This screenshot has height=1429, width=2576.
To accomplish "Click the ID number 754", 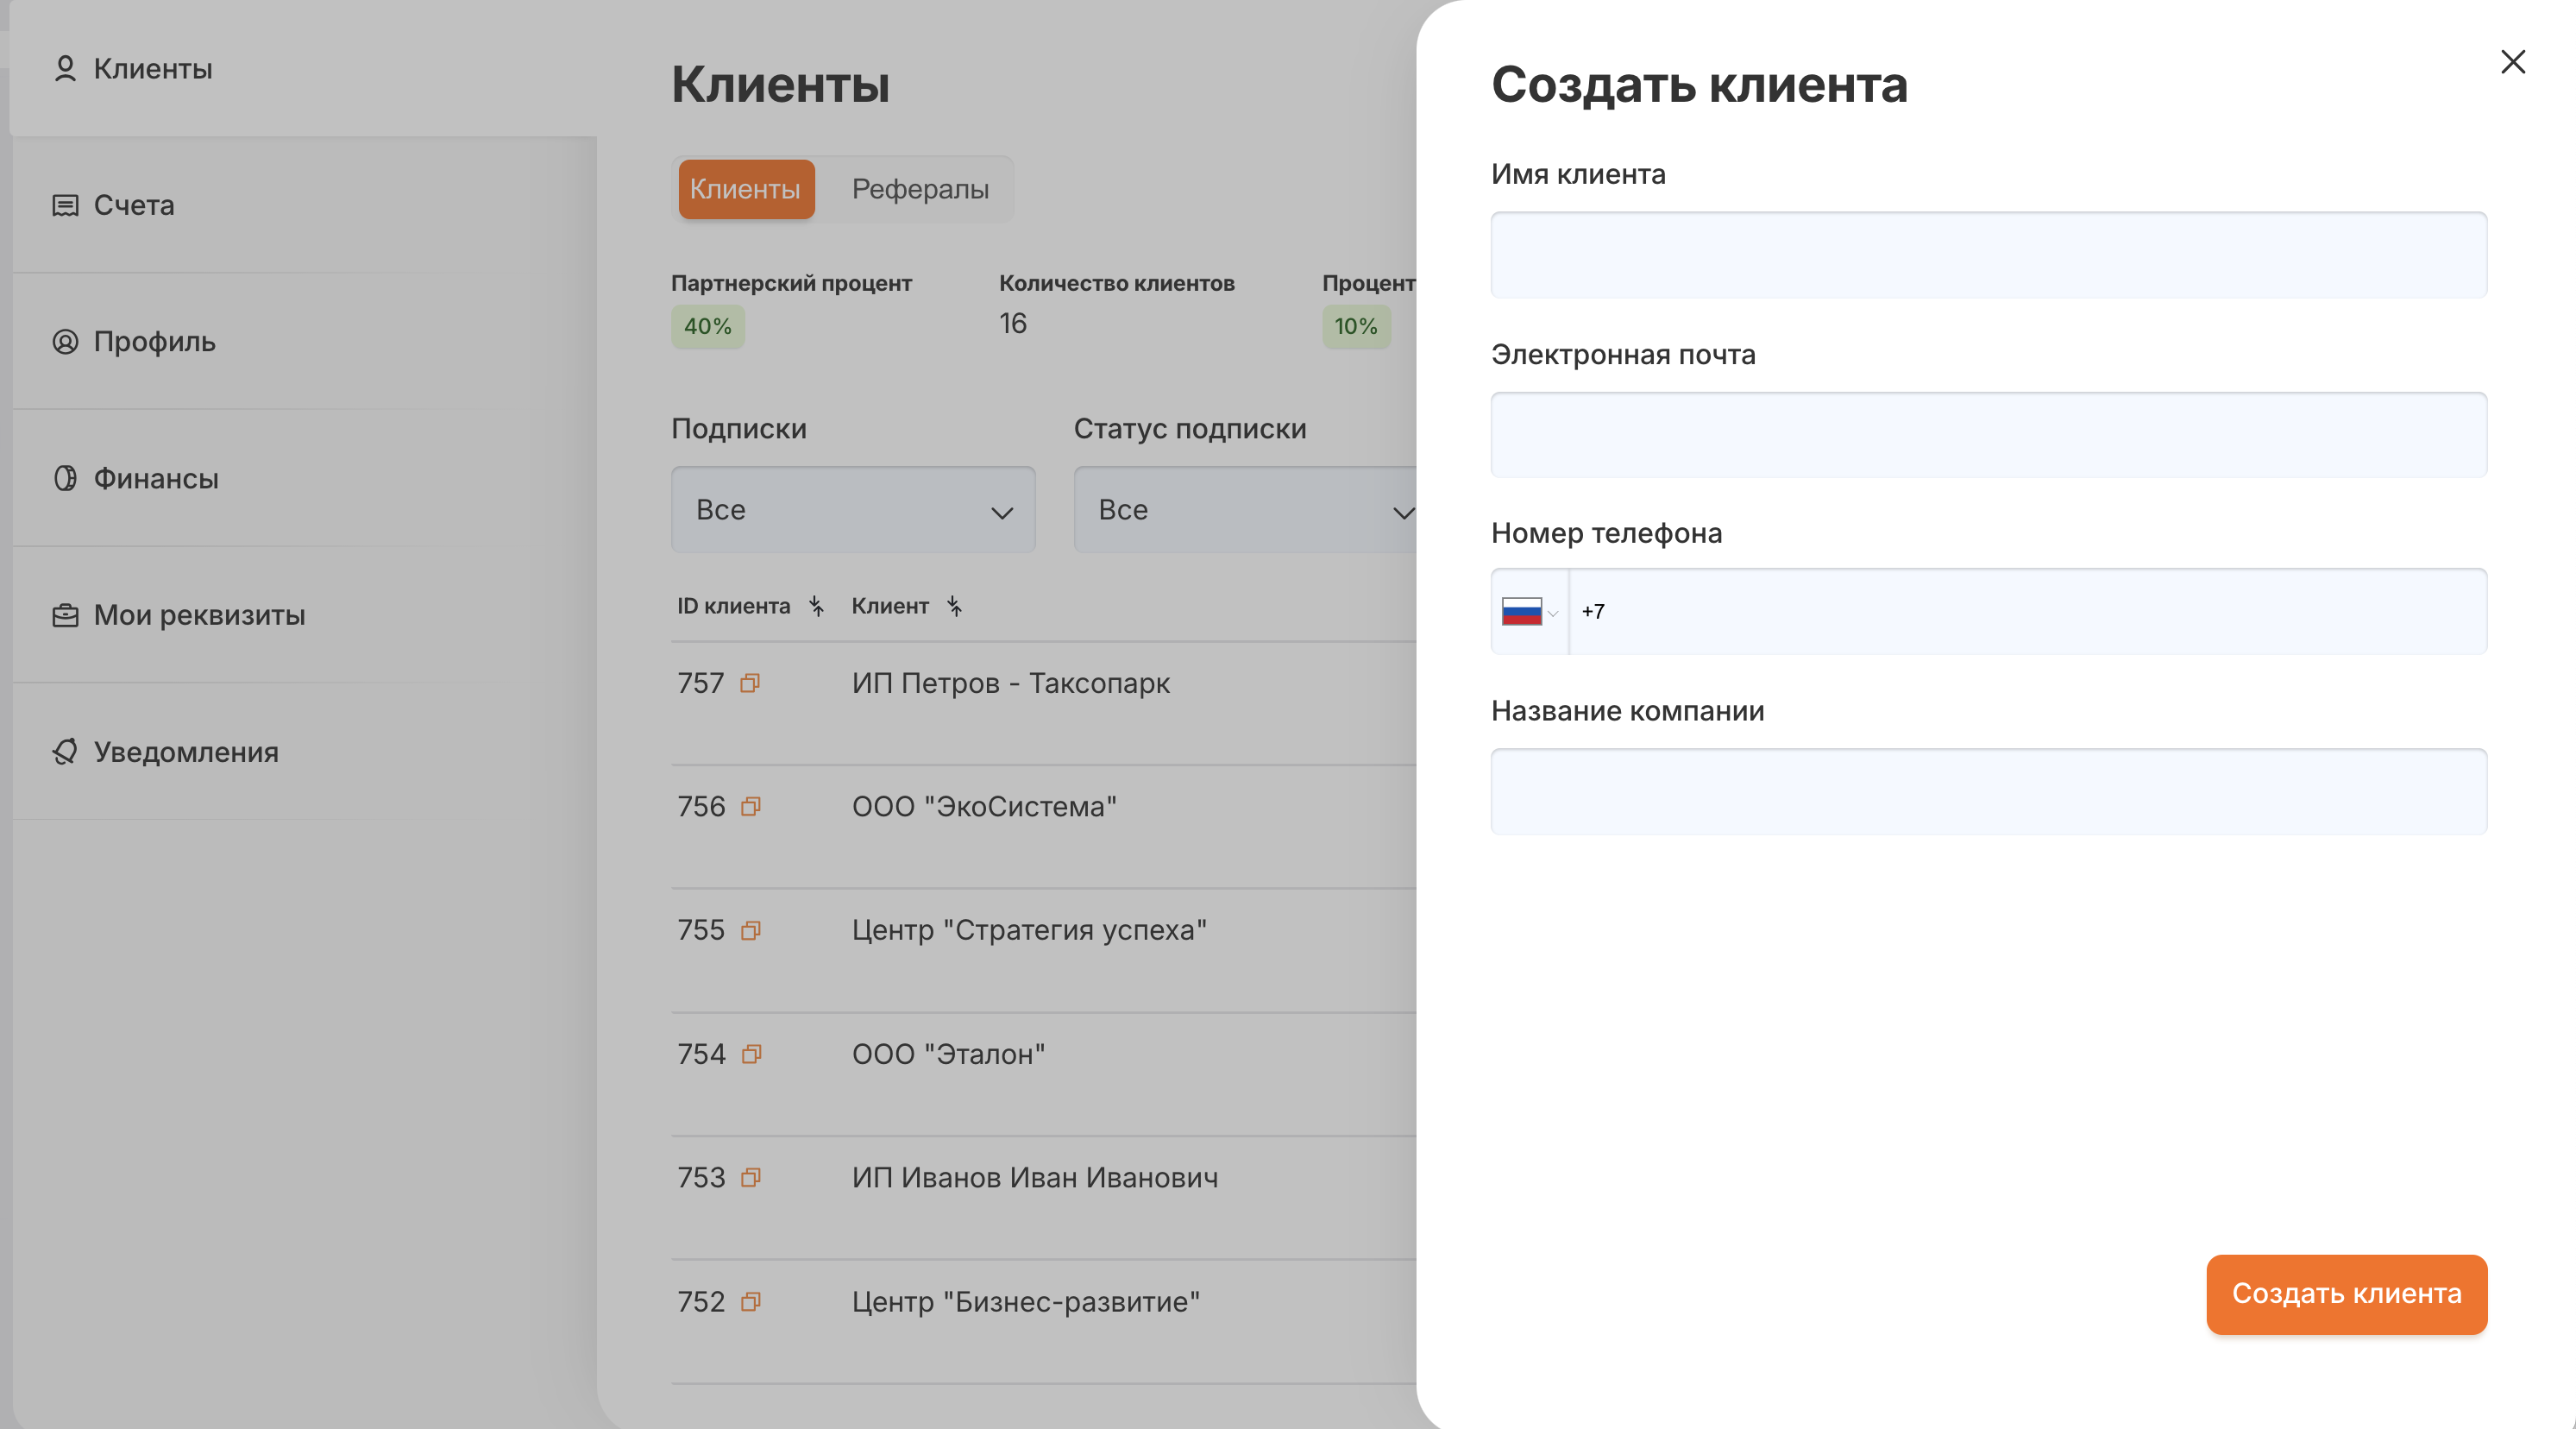I will point(701,1054).
